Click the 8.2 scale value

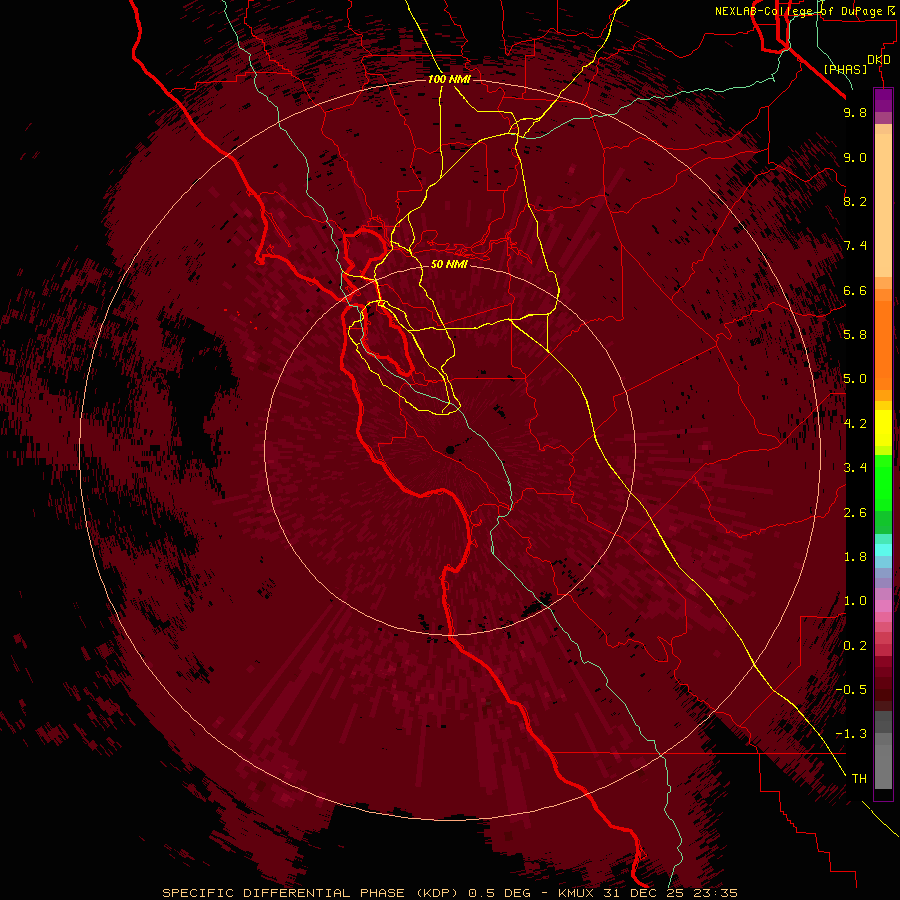(x=855, y=201)
